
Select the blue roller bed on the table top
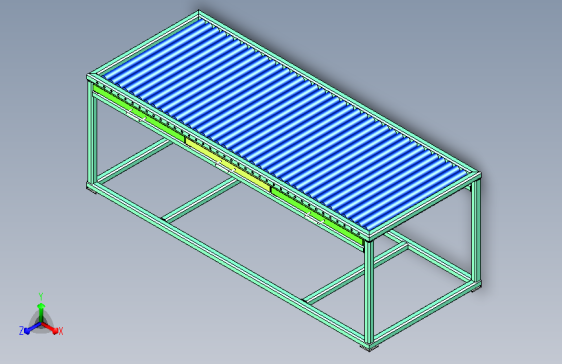point(285,124)
